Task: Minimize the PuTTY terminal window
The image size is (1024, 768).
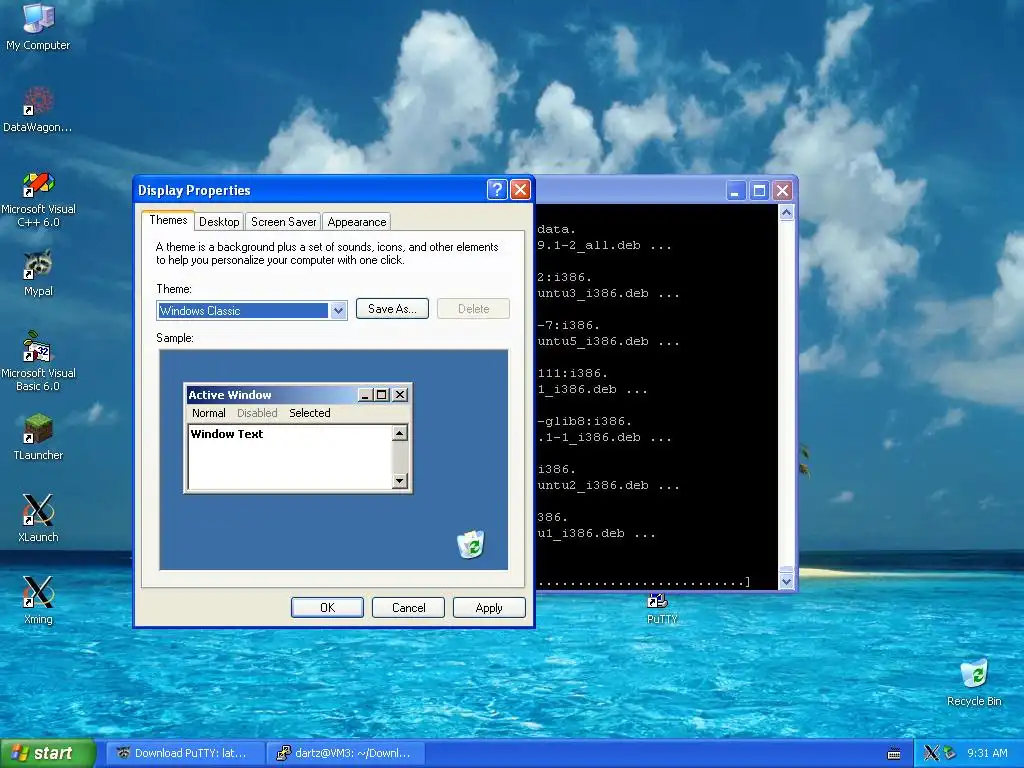Action: [x=735, y=191]
